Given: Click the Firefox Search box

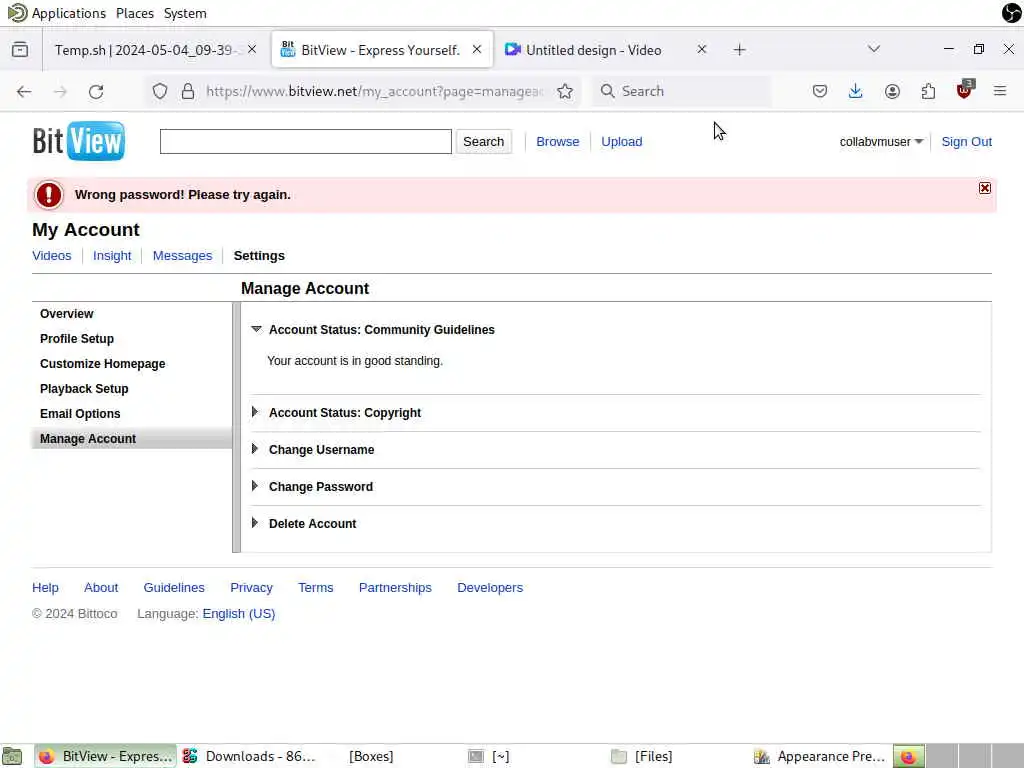Looking at the screenshot, I should pyautogui.click(x=681, y=91).
